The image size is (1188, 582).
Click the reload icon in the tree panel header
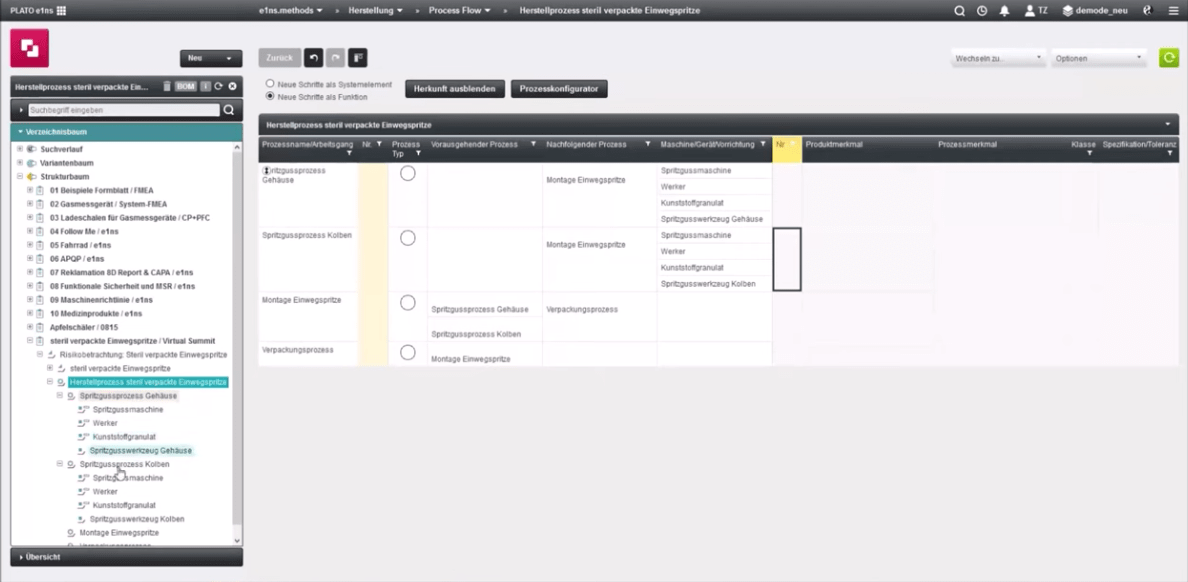pyautogui.click(x=218, y=86)
